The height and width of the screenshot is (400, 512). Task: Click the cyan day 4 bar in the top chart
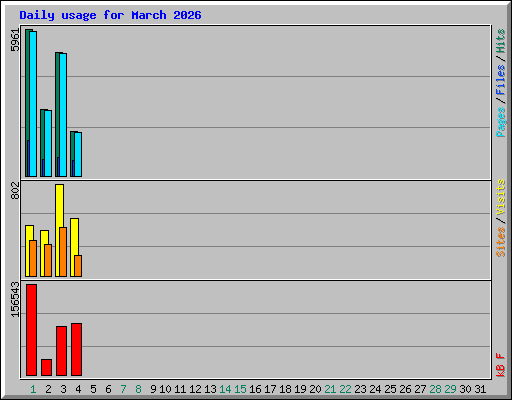tap(78, 154)
